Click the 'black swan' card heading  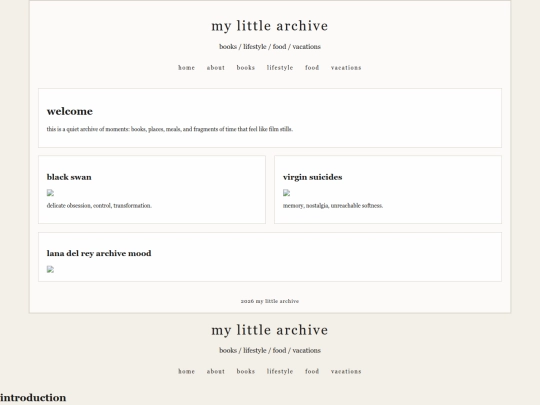[x=69, y=177]
